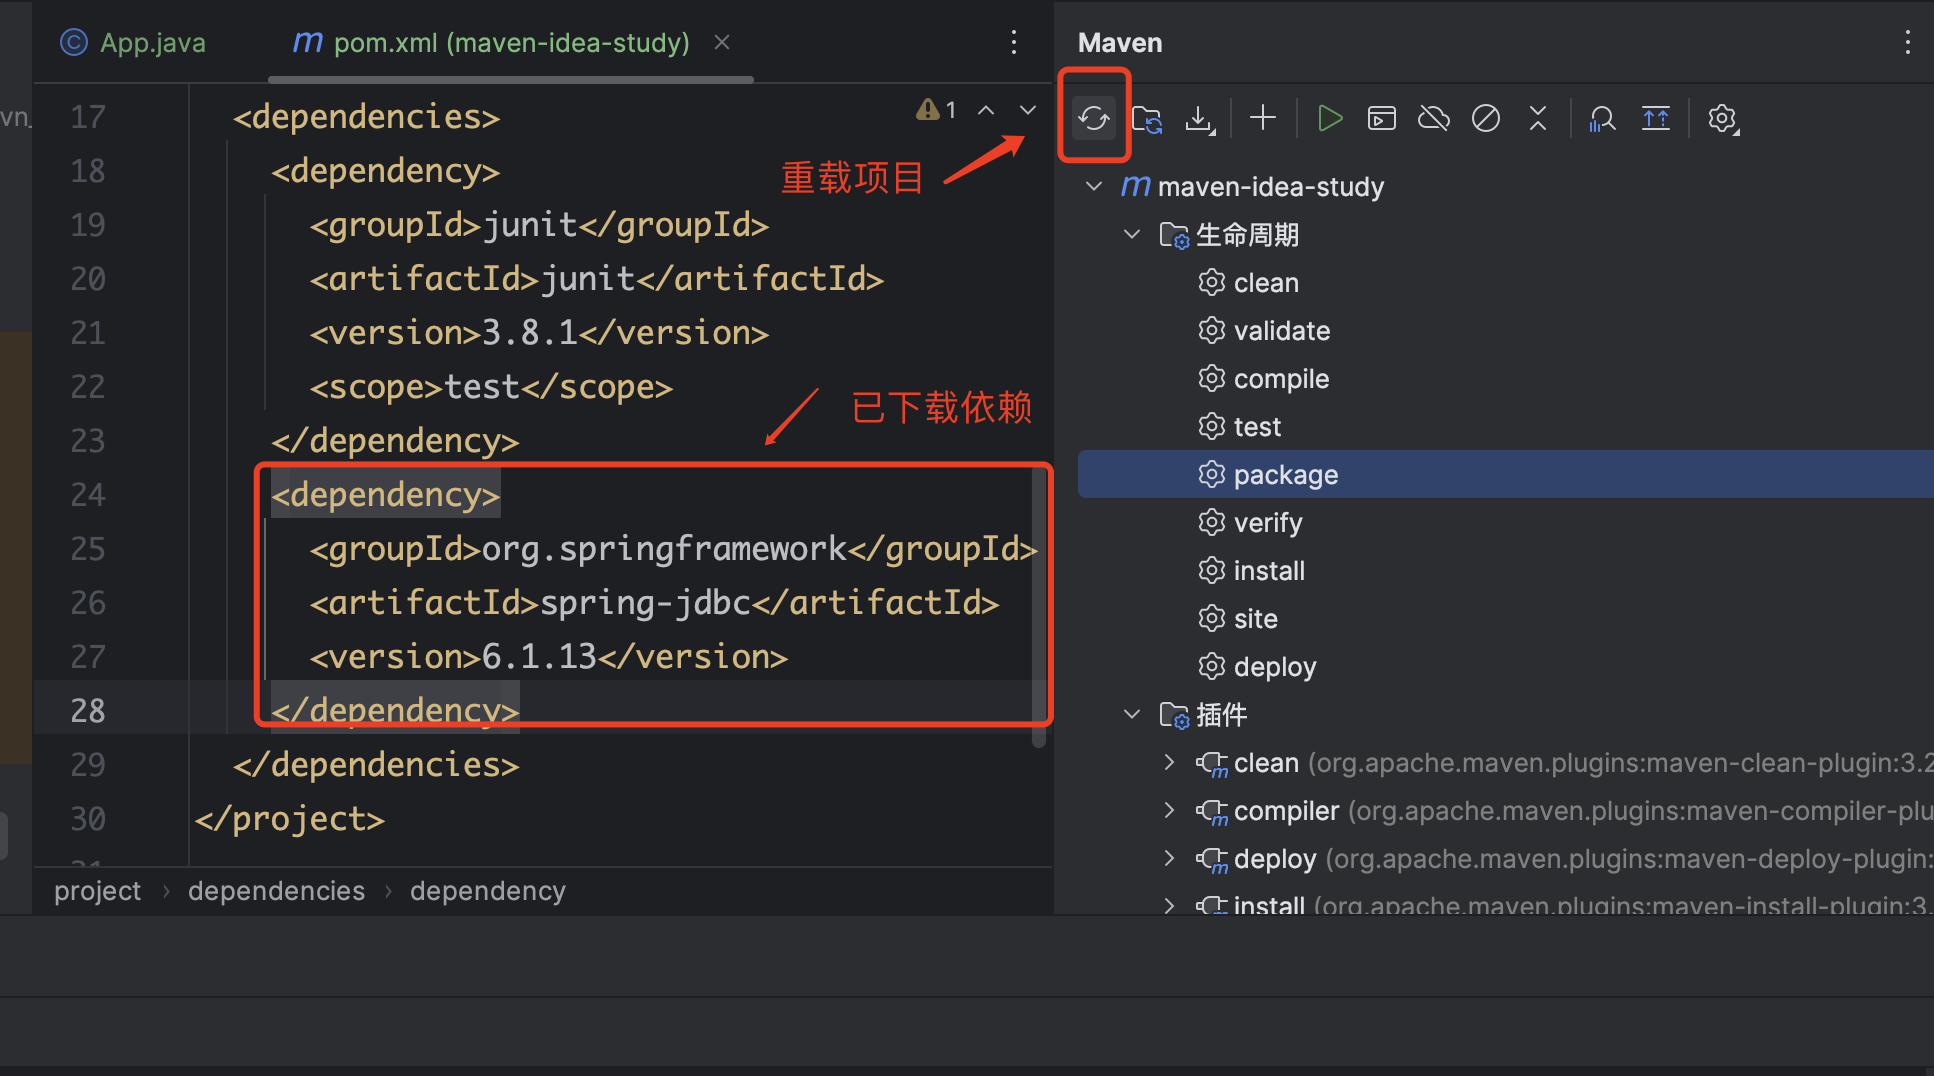Image resolution: width=1934 pixels, height=1076 pixels.
Task: Open the execute Maven goal icon
Action: click(1381, 118)
